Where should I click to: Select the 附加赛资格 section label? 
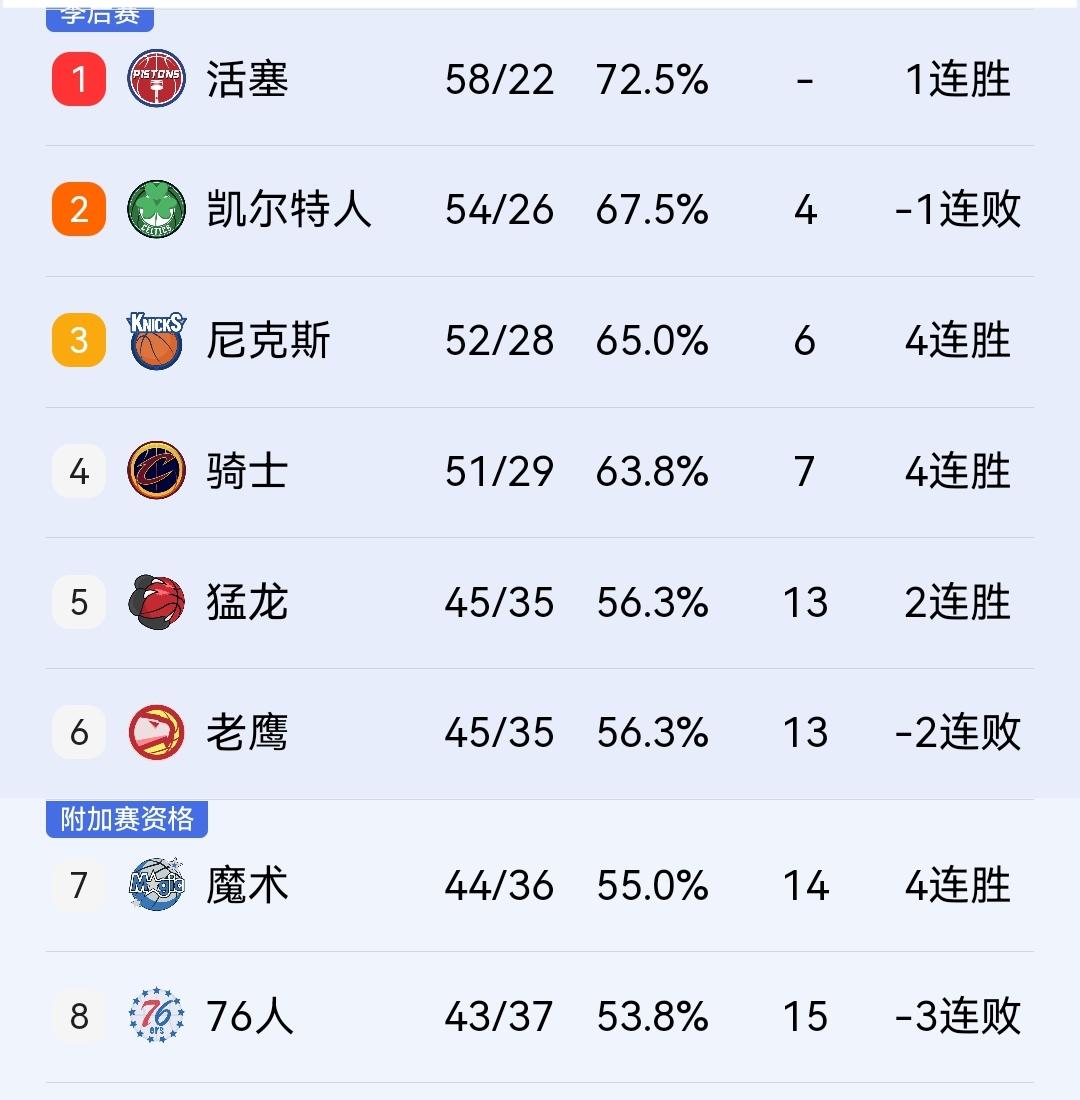pos(126,820)
